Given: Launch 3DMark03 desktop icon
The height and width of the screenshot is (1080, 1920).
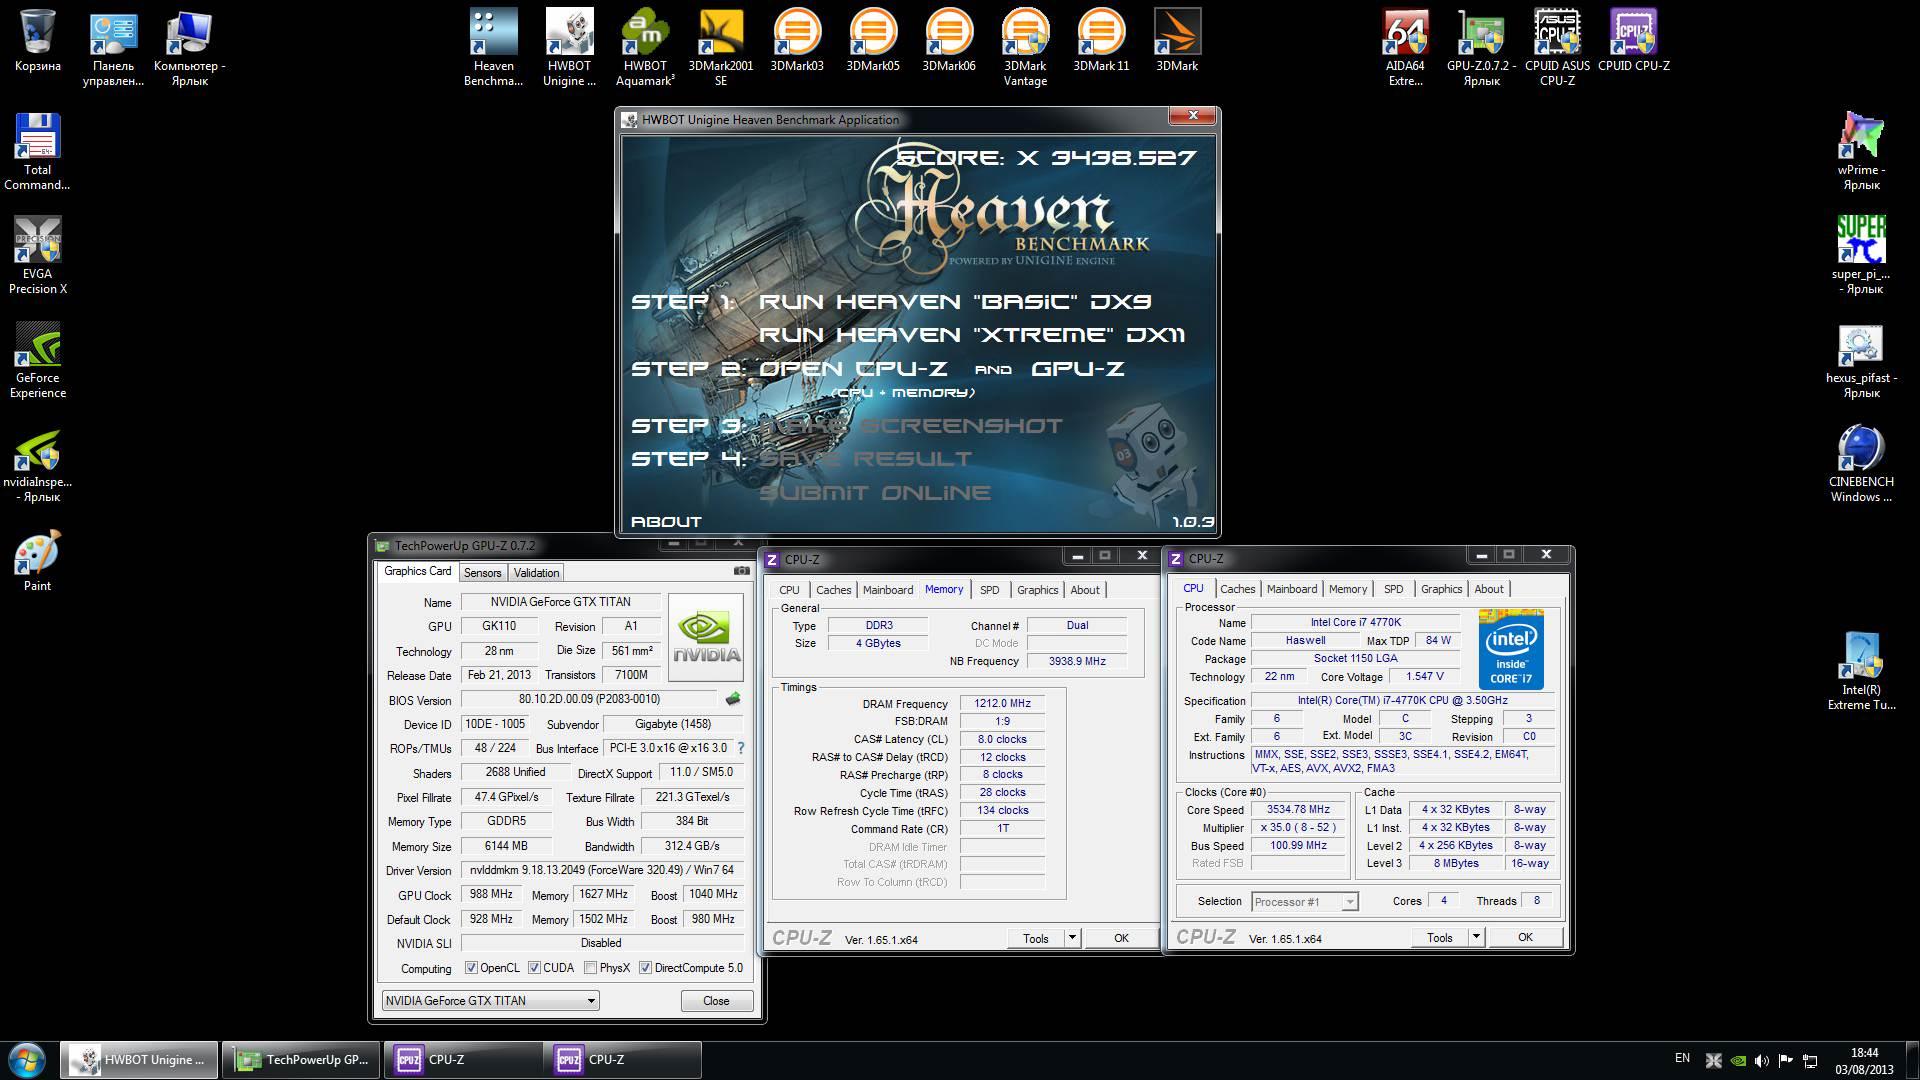Looking at the screenshot, I should click(x=797, y=43).
